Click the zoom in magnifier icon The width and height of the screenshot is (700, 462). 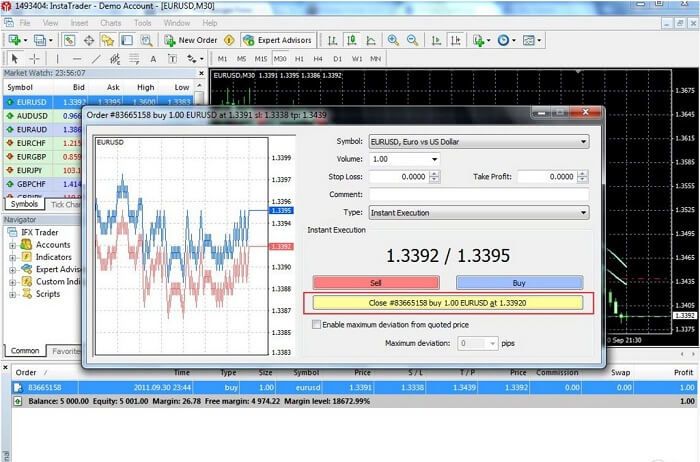pyautogui.click(x=393, y=40)
